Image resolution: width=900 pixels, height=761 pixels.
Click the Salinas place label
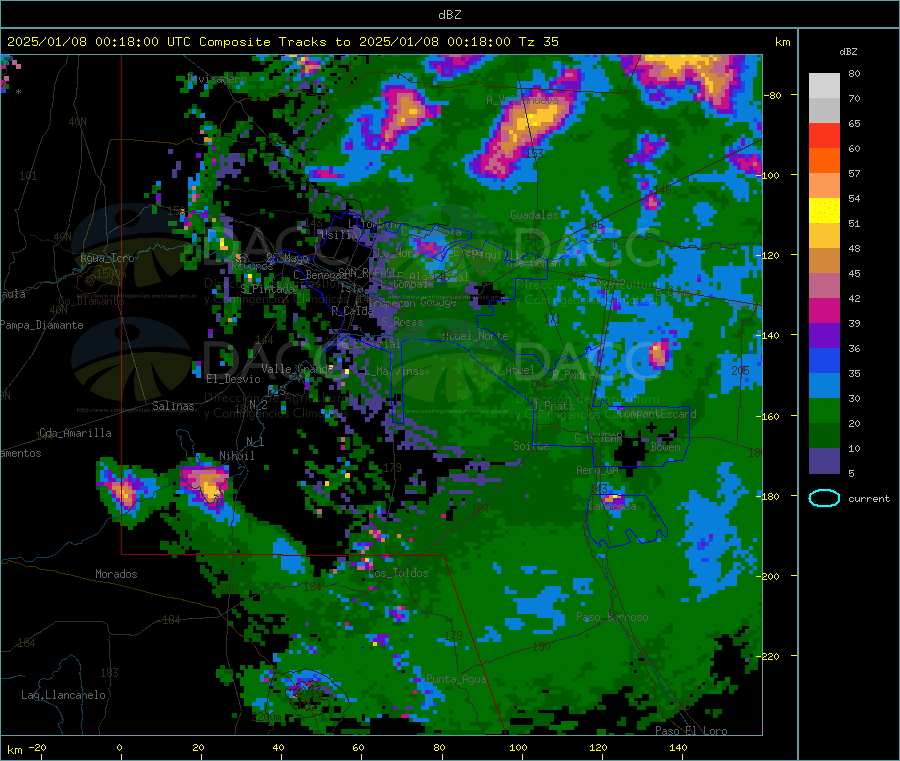[173, 406]
